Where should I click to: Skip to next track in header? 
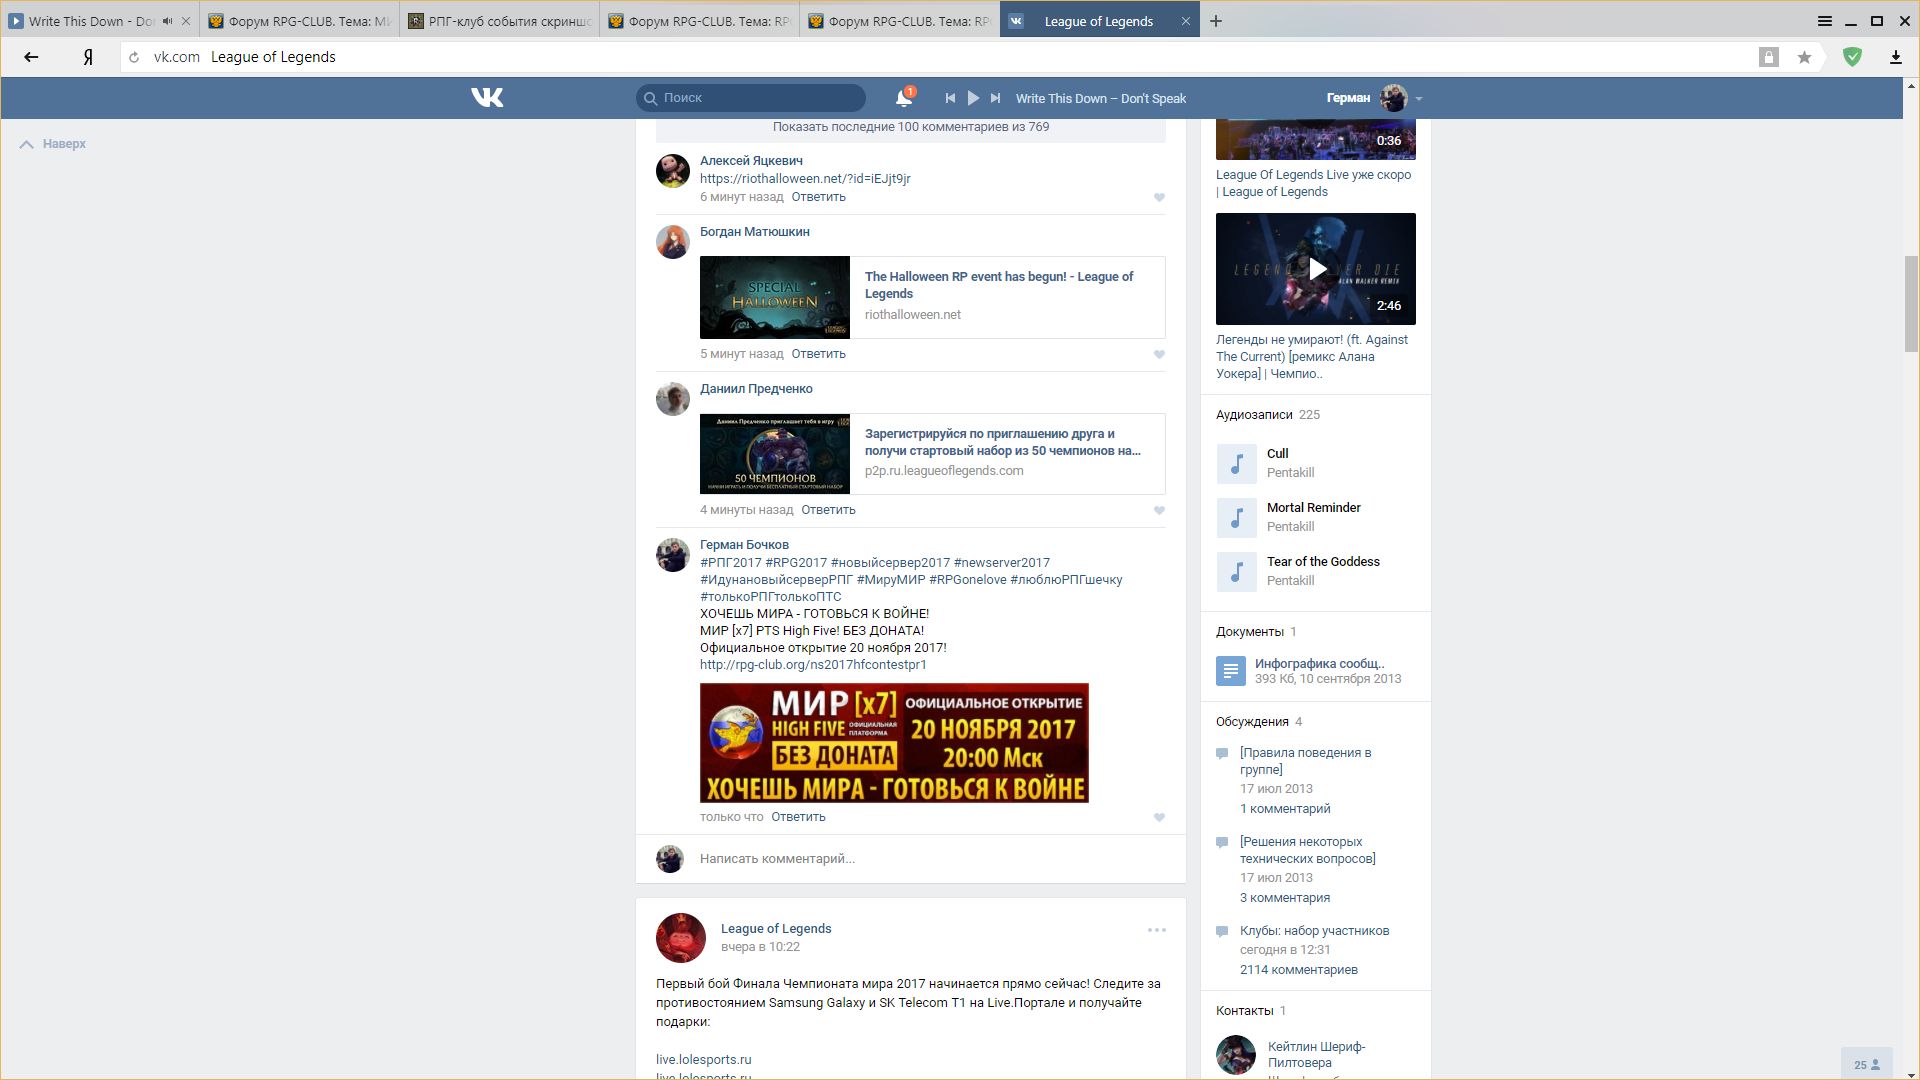(x=995, y=98)
